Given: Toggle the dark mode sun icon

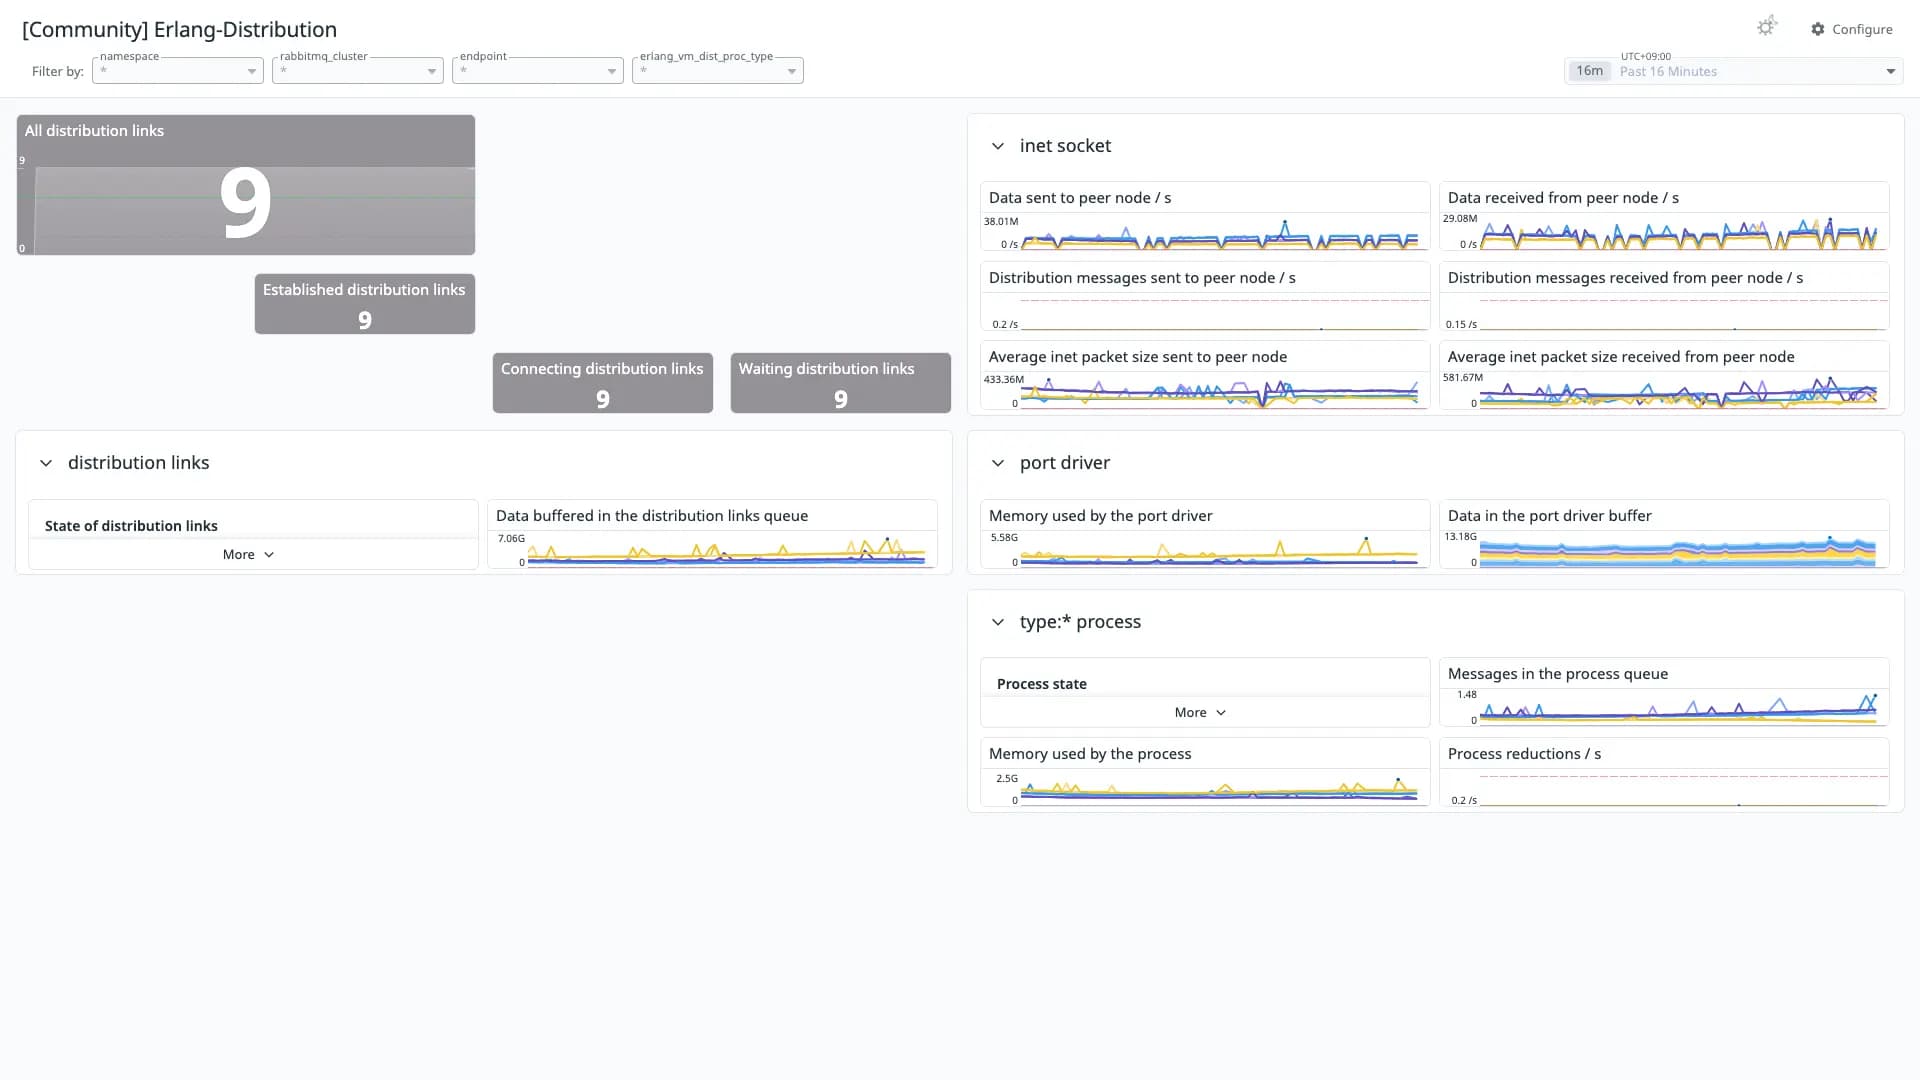Looking at the screenshot, I should point(1767,27).
